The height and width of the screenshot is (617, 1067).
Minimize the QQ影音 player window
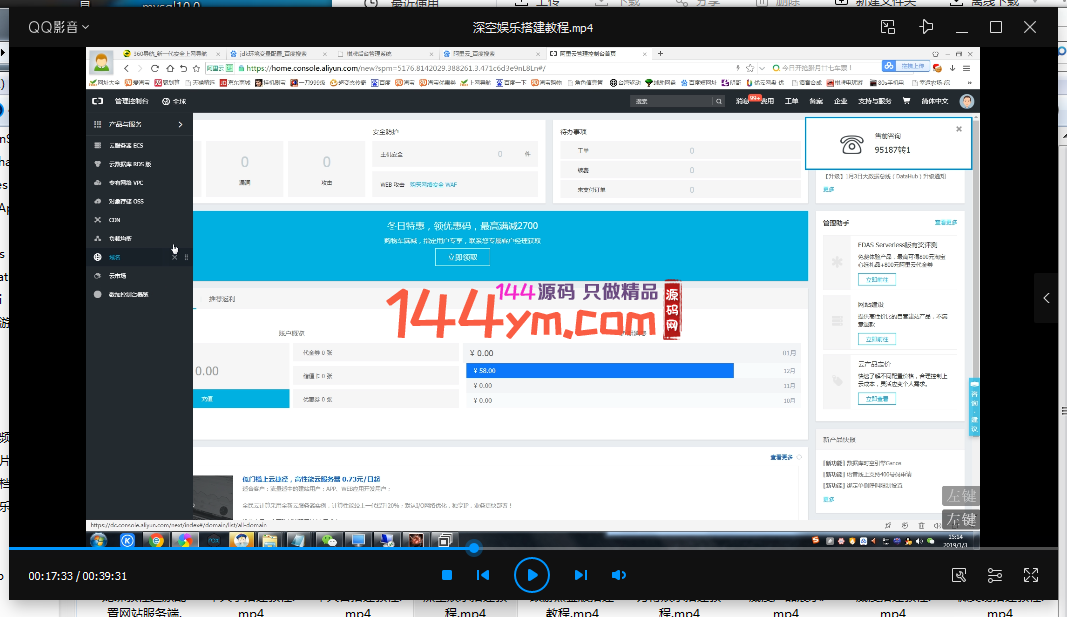pyautogui.click(x=962, y=27)
